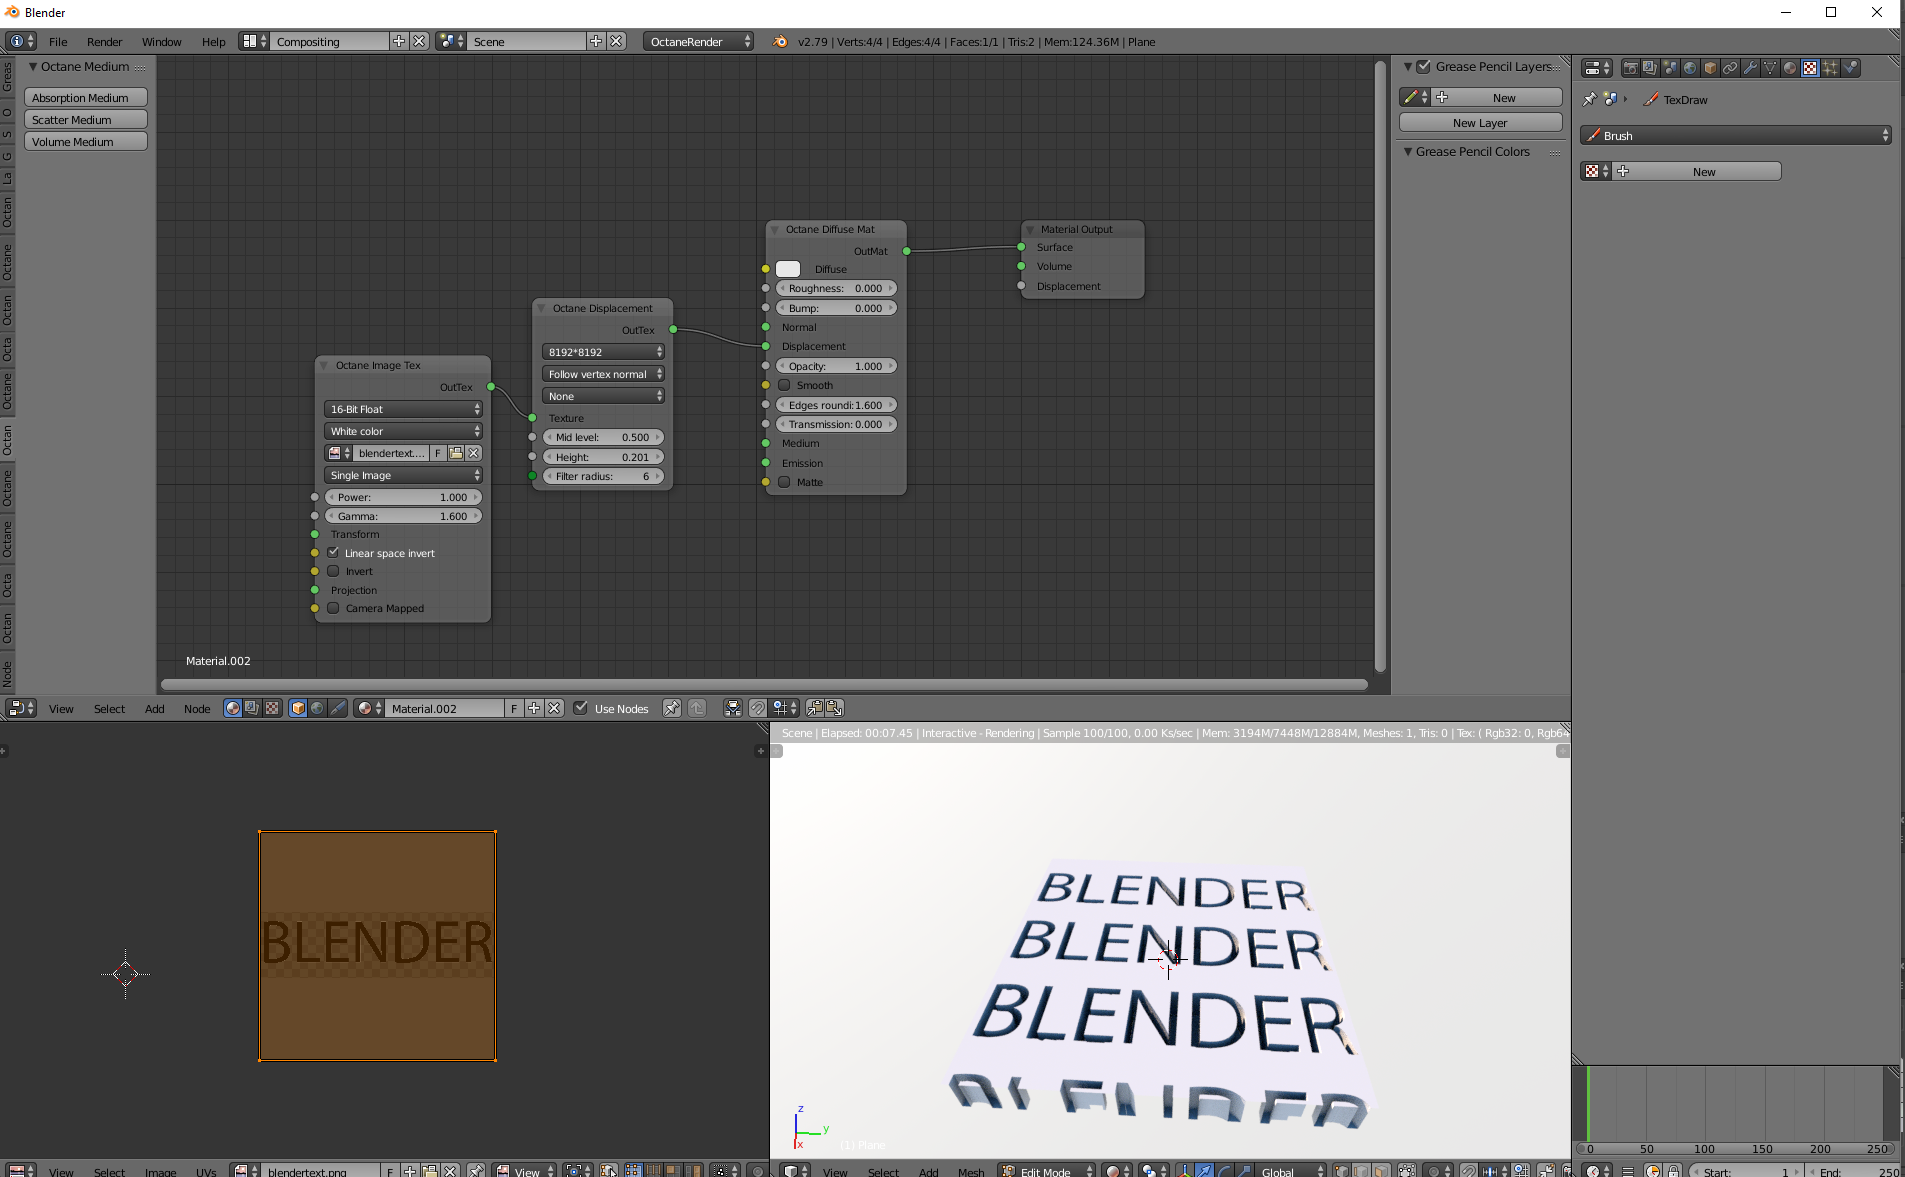Add new material with plus next to Material.002
This screenshot has height=1177, width=1905.
(x=534, y=708)
